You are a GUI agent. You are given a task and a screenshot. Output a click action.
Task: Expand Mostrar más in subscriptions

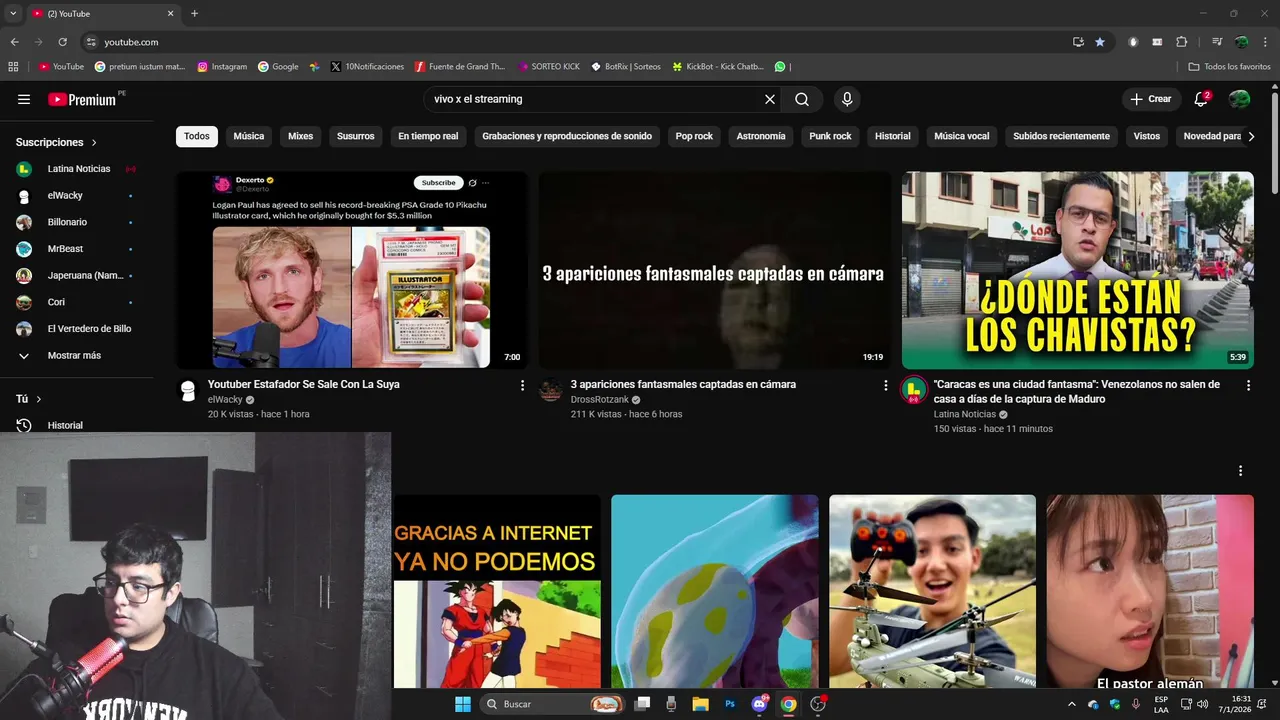click(75, 355)
